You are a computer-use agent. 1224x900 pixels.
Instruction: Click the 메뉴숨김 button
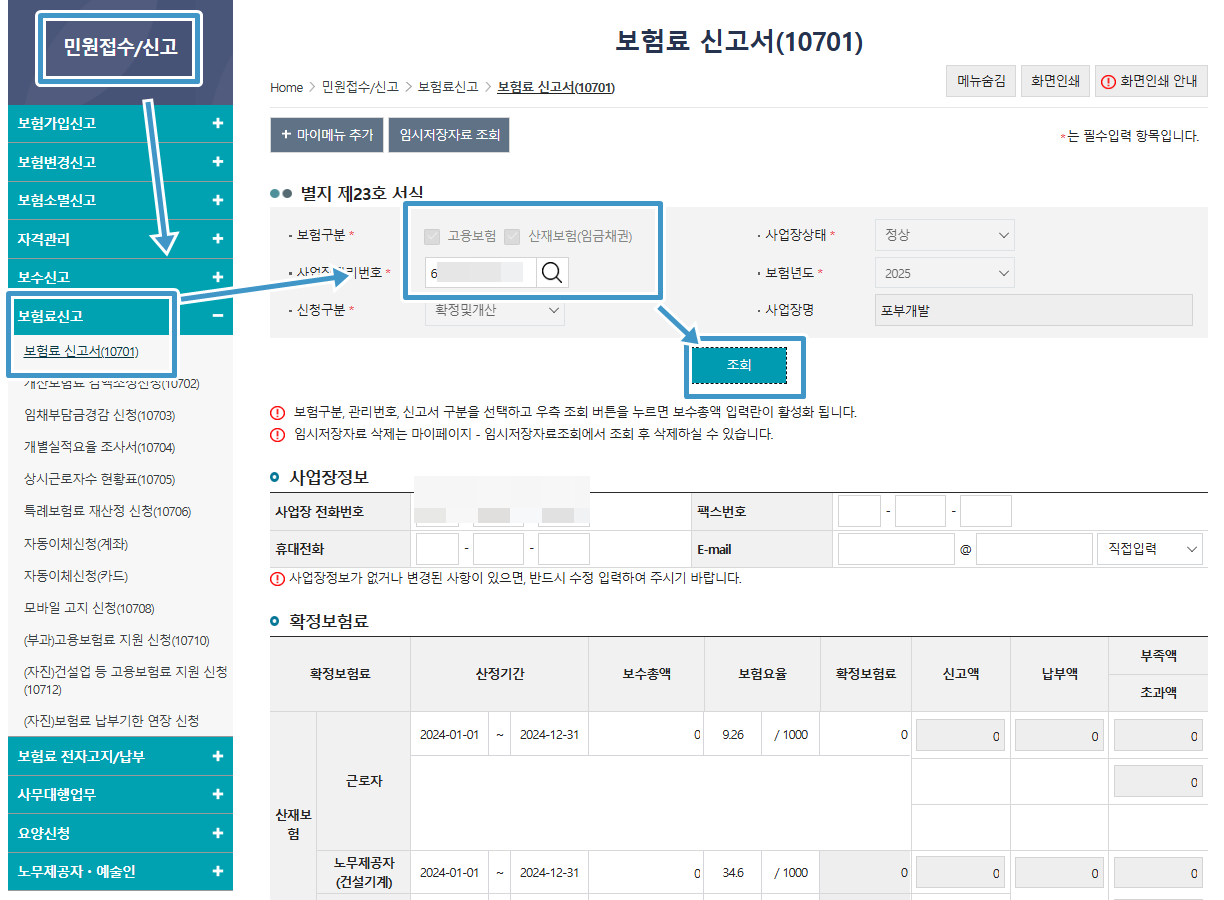tap(980, 81)
